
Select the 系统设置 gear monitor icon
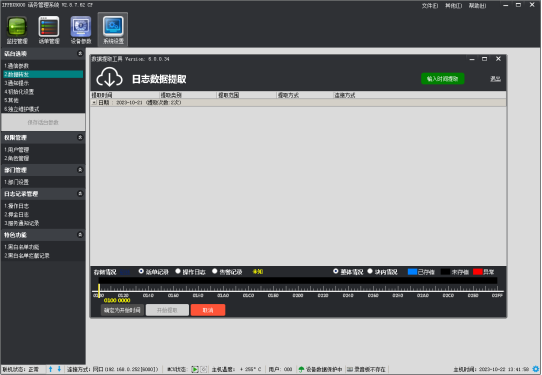point(113,27)
